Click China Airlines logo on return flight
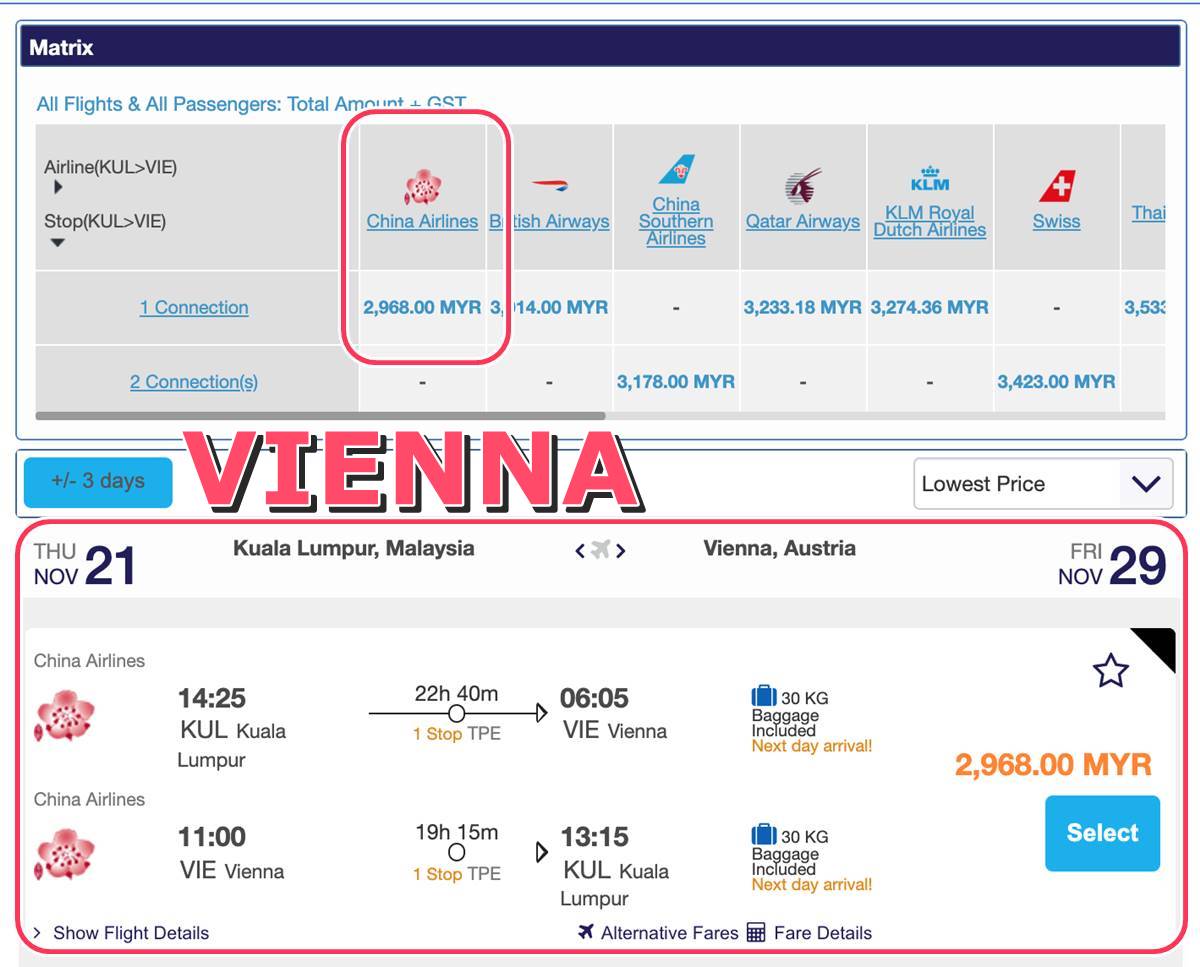 pyautogui.click(x=65, y=853)
